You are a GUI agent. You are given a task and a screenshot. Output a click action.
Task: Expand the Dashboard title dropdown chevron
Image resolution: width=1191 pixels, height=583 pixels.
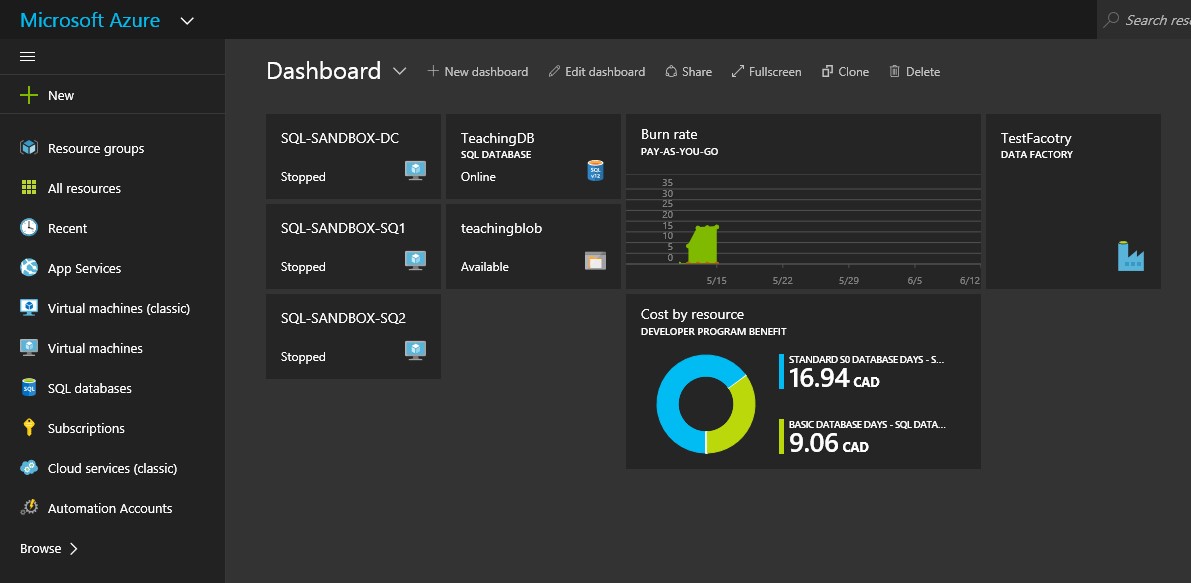(x=400, y=71)
